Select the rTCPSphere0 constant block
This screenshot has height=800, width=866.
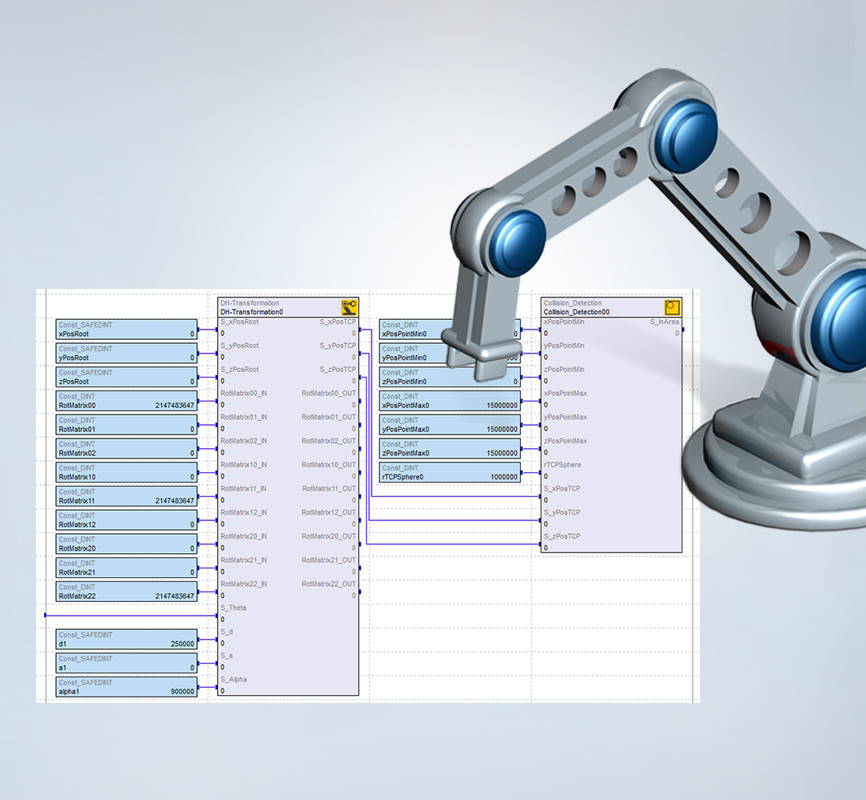[450, 473]
